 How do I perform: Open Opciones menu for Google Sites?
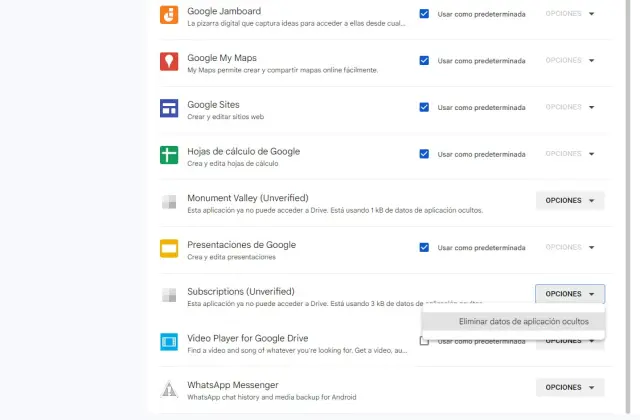tap(570, 107)
